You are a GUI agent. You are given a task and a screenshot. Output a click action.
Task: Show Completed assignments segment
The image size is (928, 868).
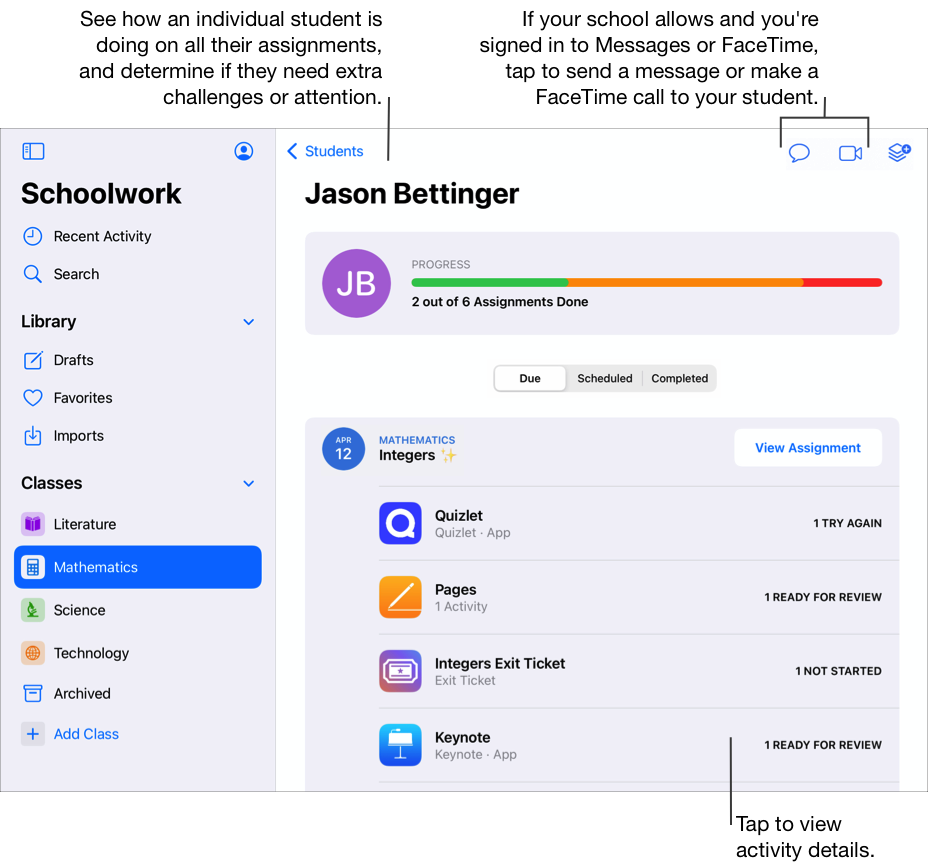pyautogui.click(x=679, y=378)
